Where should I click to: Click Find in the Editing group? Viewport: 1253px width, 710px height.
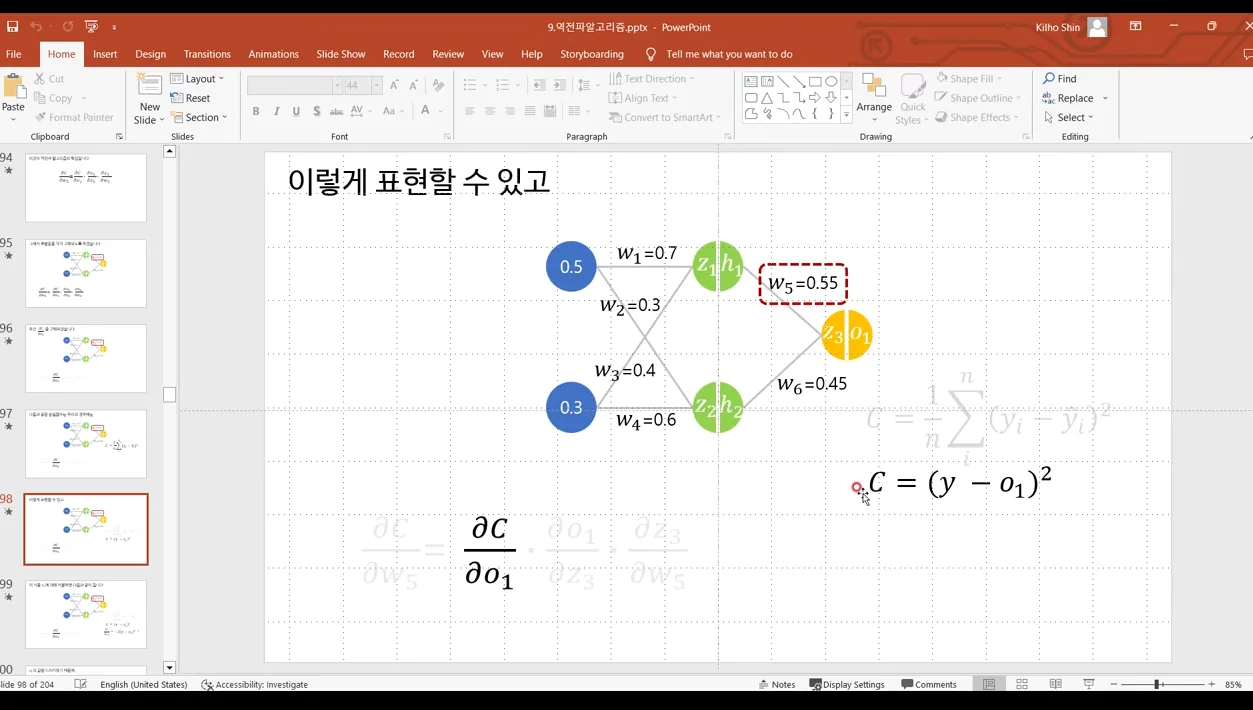(x=1060, y=79)
